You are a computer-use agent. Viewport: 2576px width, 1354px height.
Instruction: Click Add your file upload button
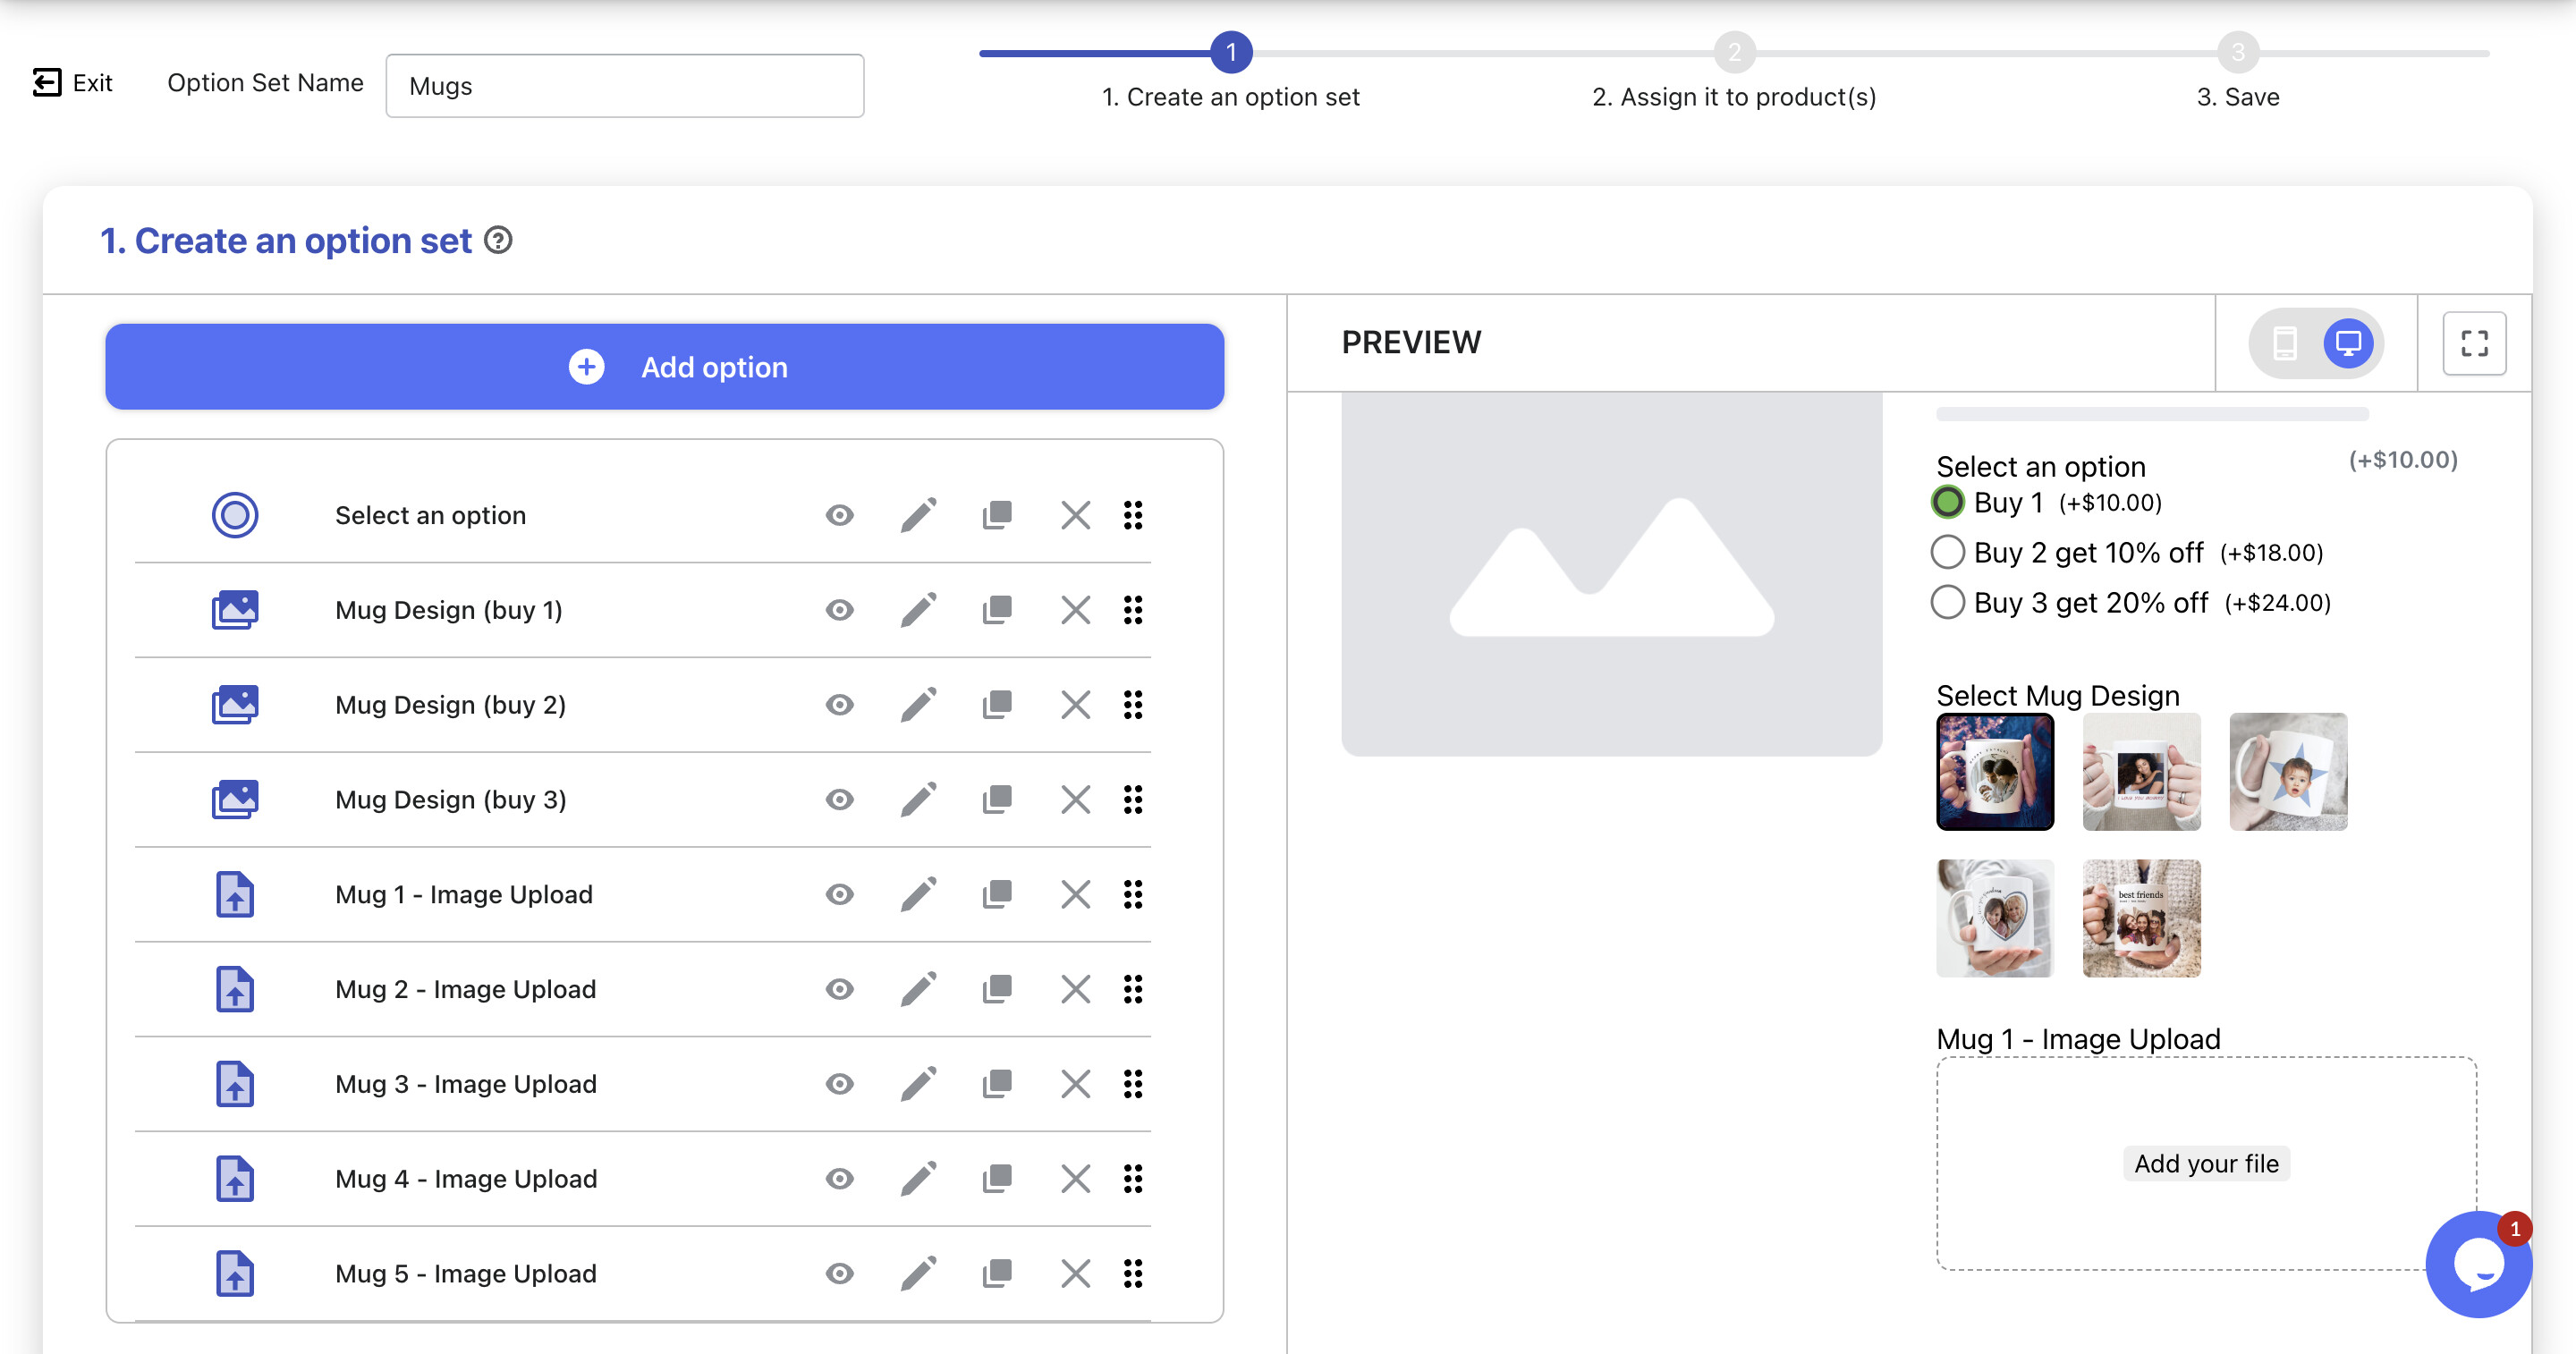click(2206, 1163)
